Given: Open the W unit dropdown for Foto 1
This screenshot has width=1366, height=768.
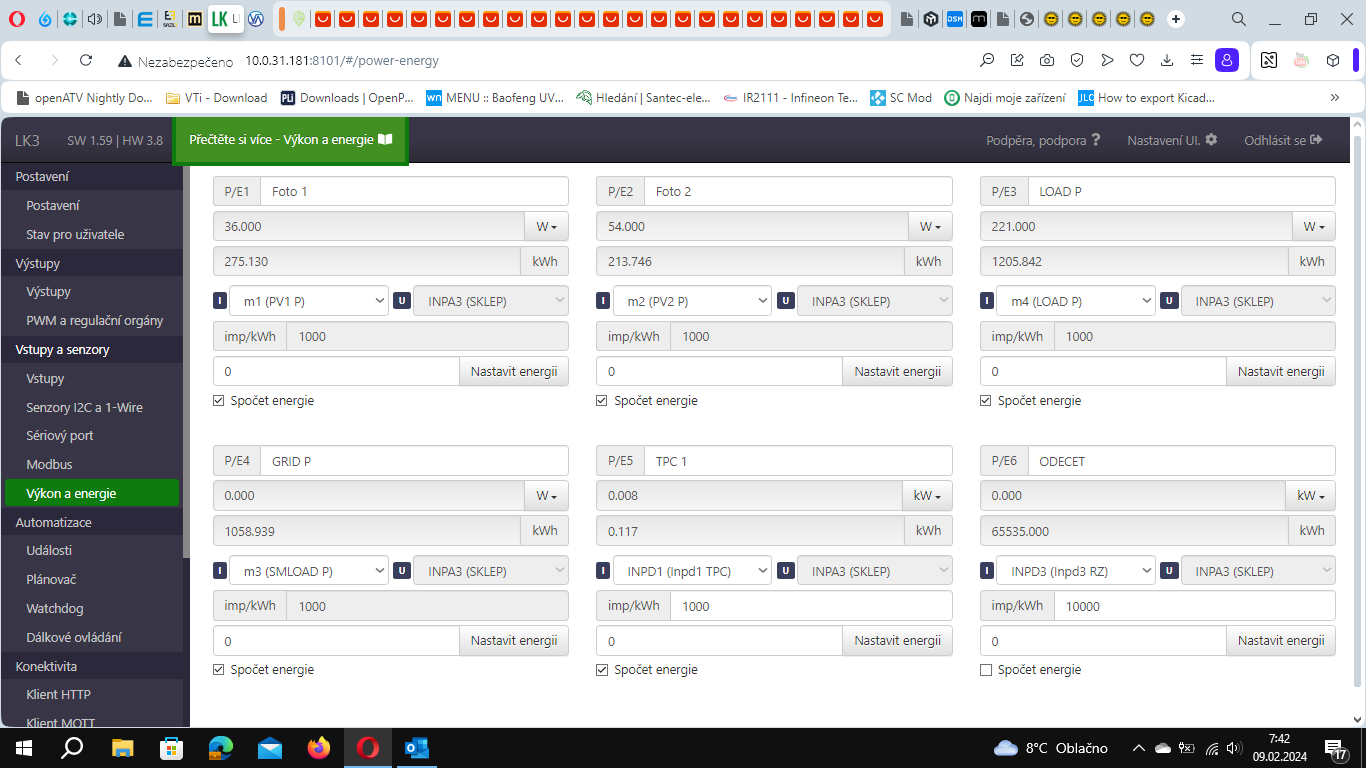Looking at the screenshot, I should click(x=546, y=227).
